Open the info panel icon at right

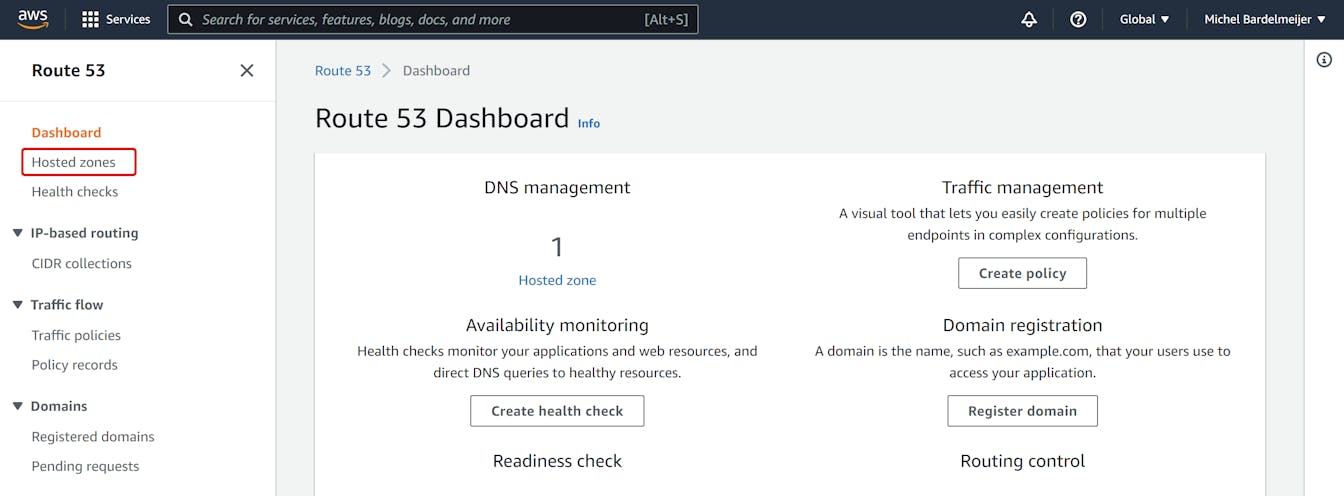[1324, 60]
